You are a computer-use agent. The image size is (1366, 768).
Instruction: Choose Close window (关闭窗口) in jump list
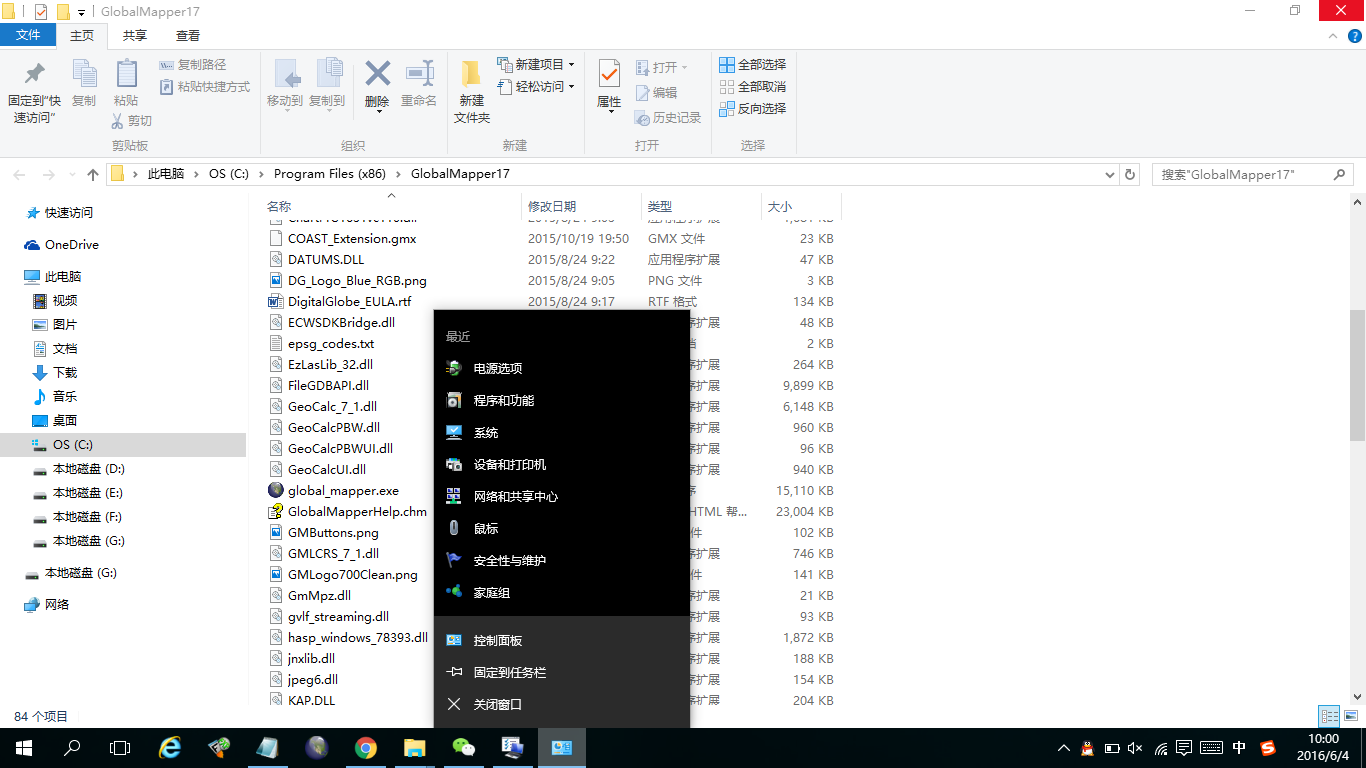point(562,704)
